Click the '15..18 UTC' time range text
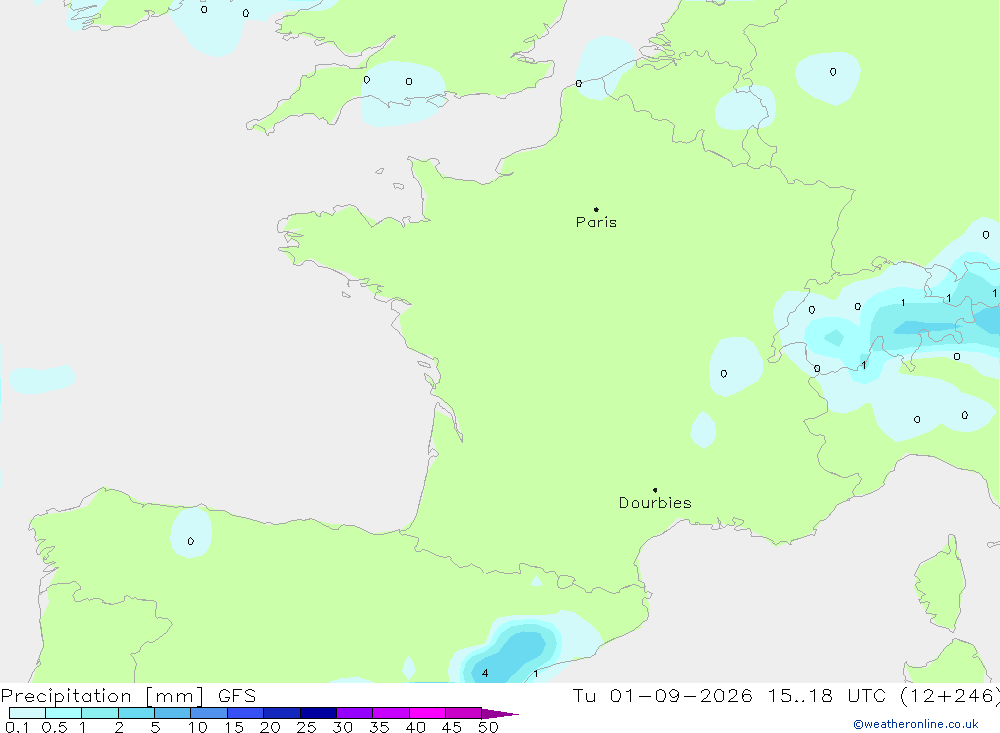This screenshot has height=733, width=1000. click(827, 695)
